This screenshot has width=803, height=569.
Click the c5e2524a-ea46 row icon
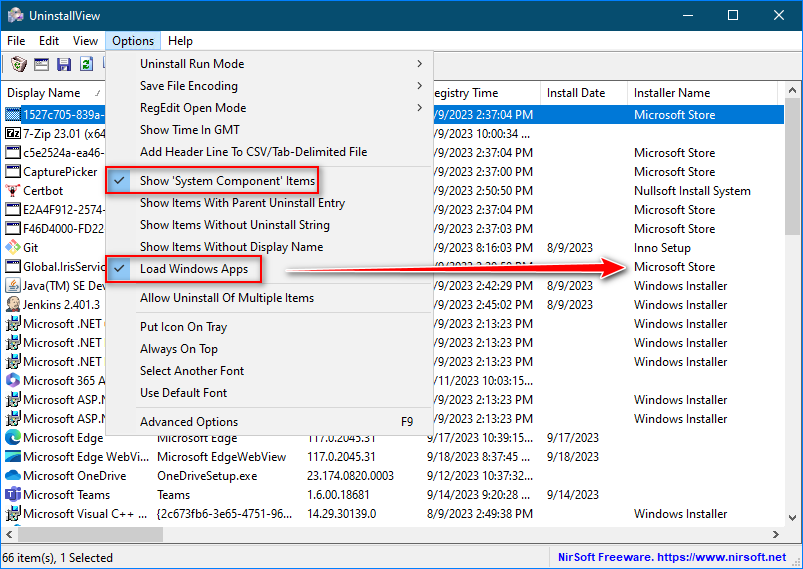pyautogui.click(x=13, y=153)
